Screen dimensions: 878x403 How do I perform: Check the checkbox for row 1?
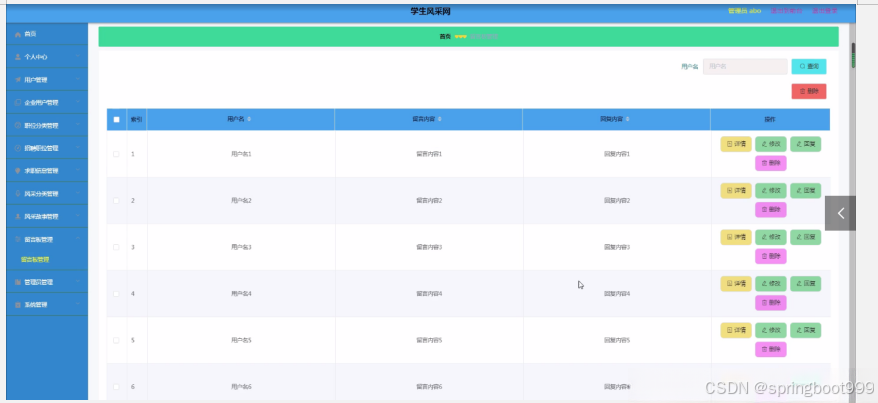point(116,154)
